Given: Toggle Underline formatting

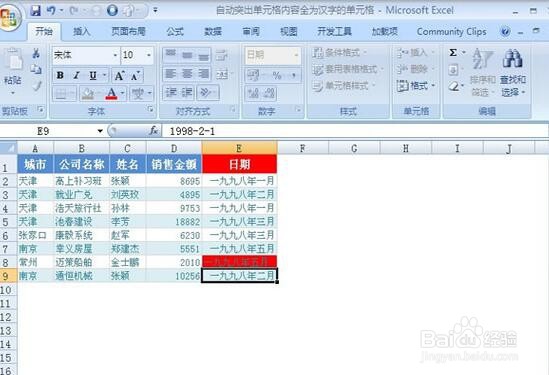Looking at the screenshot, I should [x=92, y=75].
